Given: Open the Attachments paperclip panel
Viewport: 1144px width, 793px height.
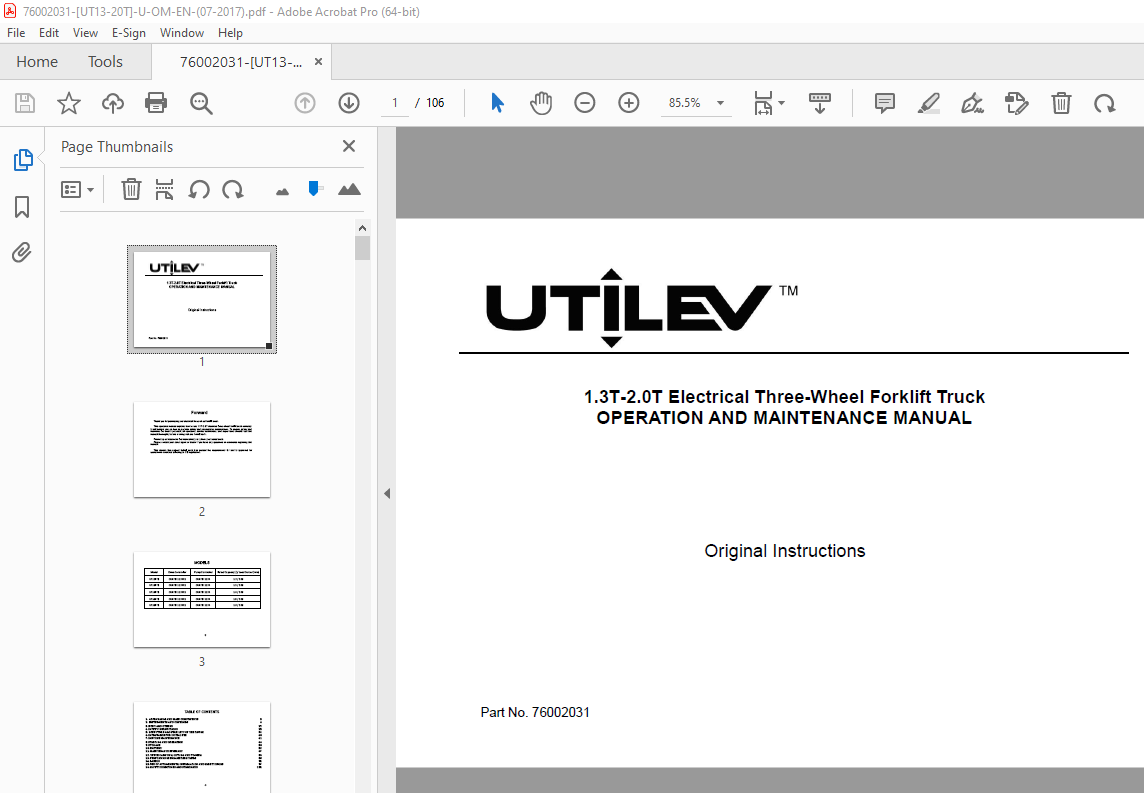Looking at the screenshot, I should [22, 252].
